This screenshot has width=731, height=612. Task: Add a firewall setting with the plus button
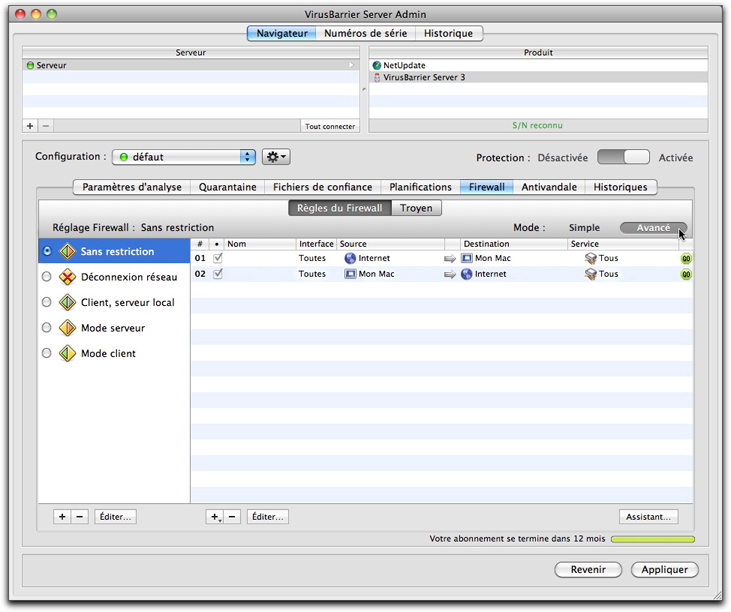(x=62, y=516)
